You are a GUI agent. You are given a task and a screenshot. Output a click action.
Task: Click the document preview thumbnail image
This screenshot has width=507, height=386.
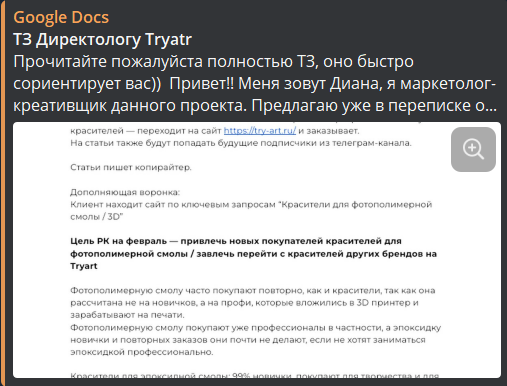click(257, 250)
